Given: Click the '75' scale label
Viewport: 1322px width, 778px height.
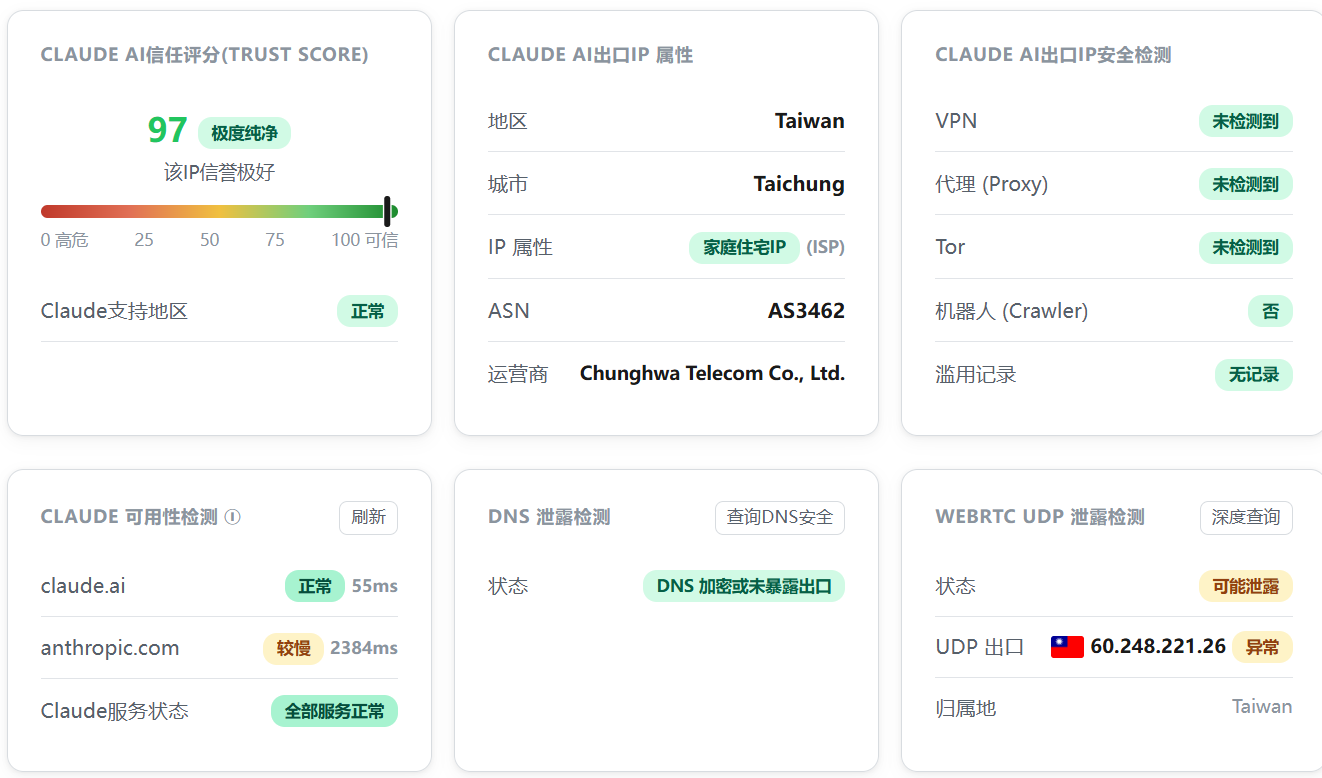Looking at the screenshot, I should tap(275, 240).
